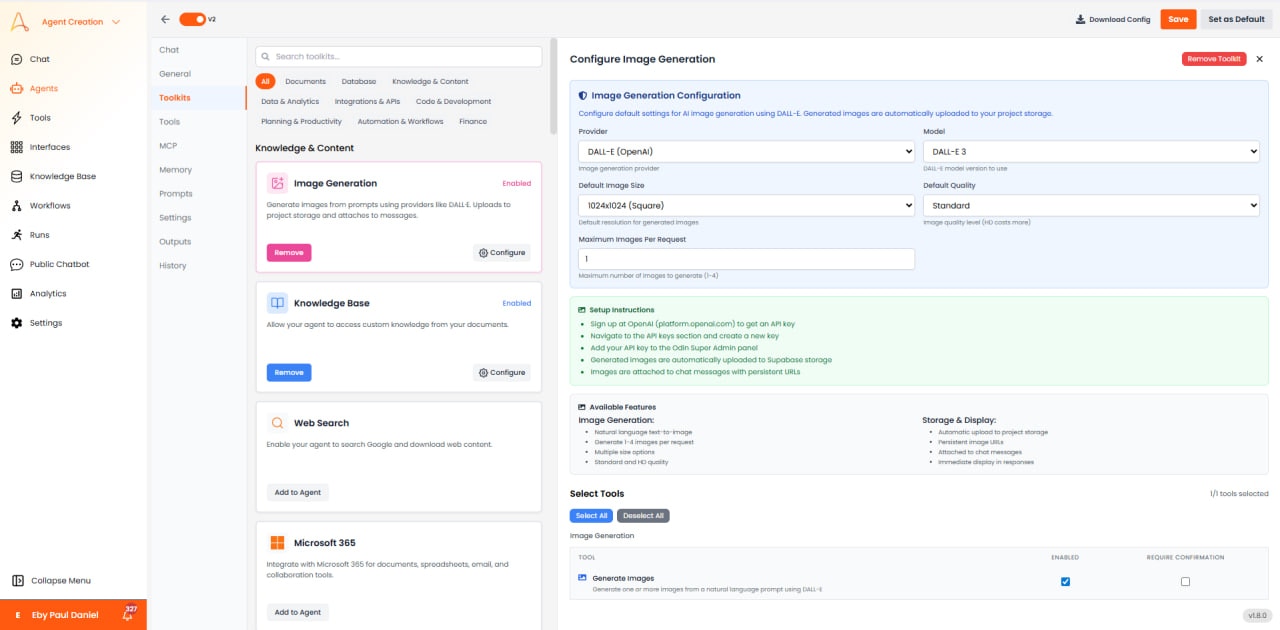Click the Microsoft 365 toolkit icon

pyautogui.click(x=276, y=542)
